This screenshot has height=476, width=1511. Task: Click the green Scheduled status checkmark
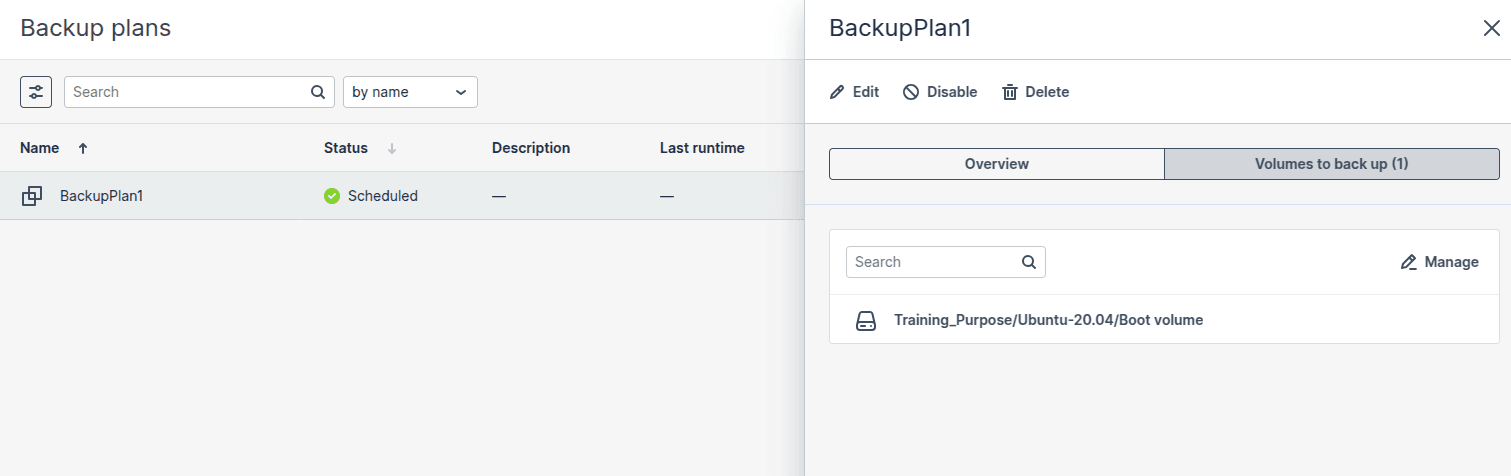(332, 196)
